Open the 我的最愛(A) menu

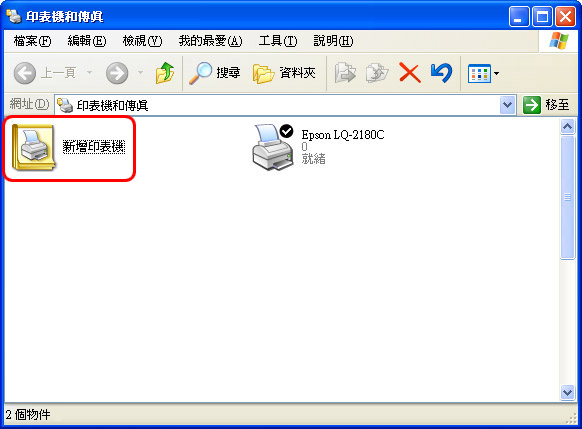point(210,41)
